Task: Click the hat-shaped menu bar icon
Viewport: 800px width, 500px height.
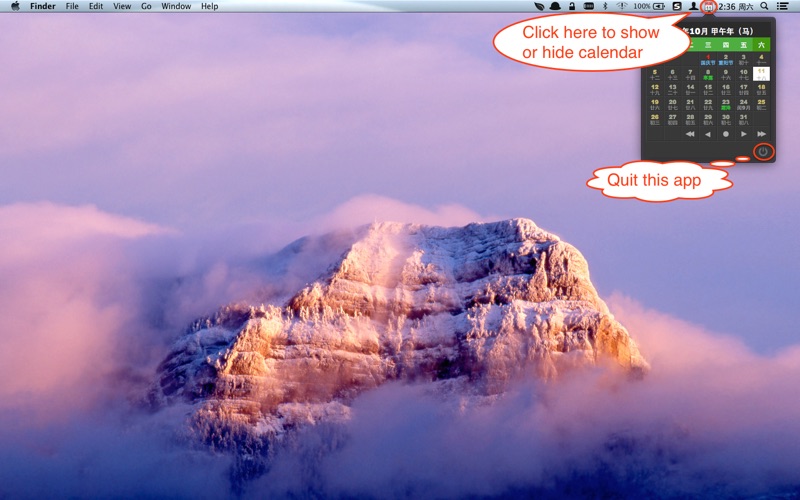Action: 555,6
